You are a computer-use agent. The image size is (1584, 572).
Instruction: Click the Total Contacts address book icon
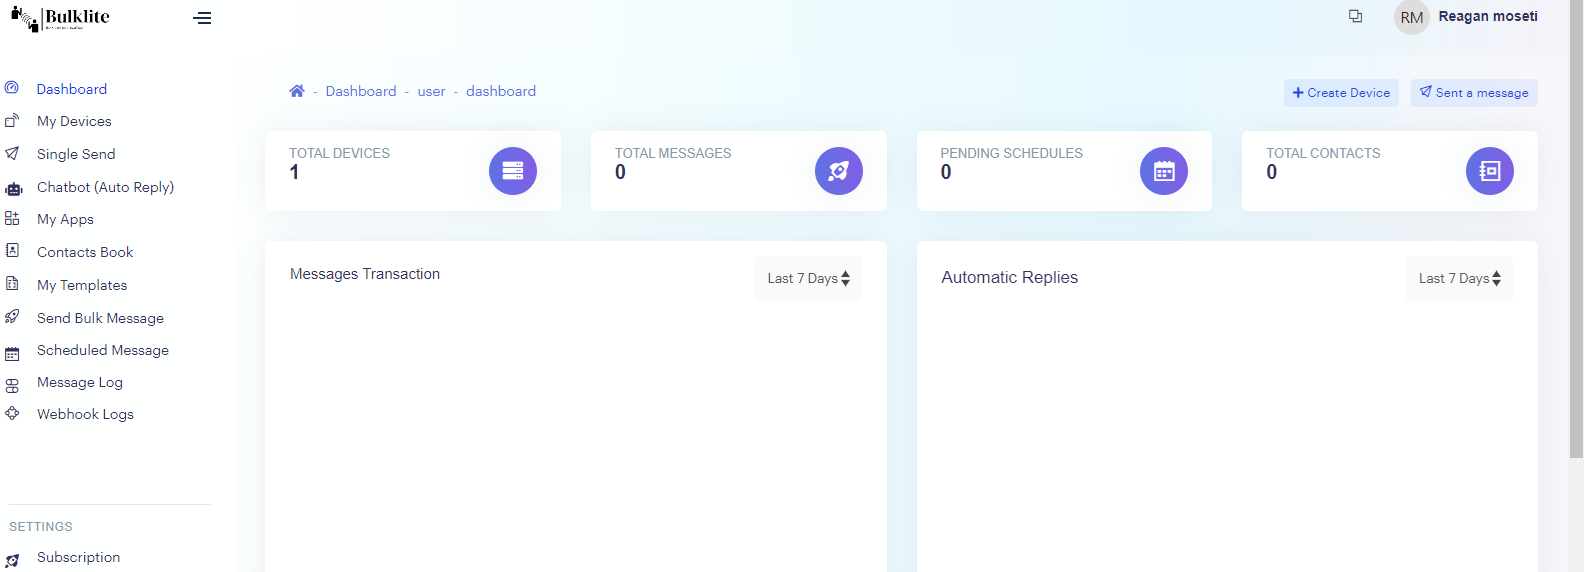click(x=1490, y=171)
